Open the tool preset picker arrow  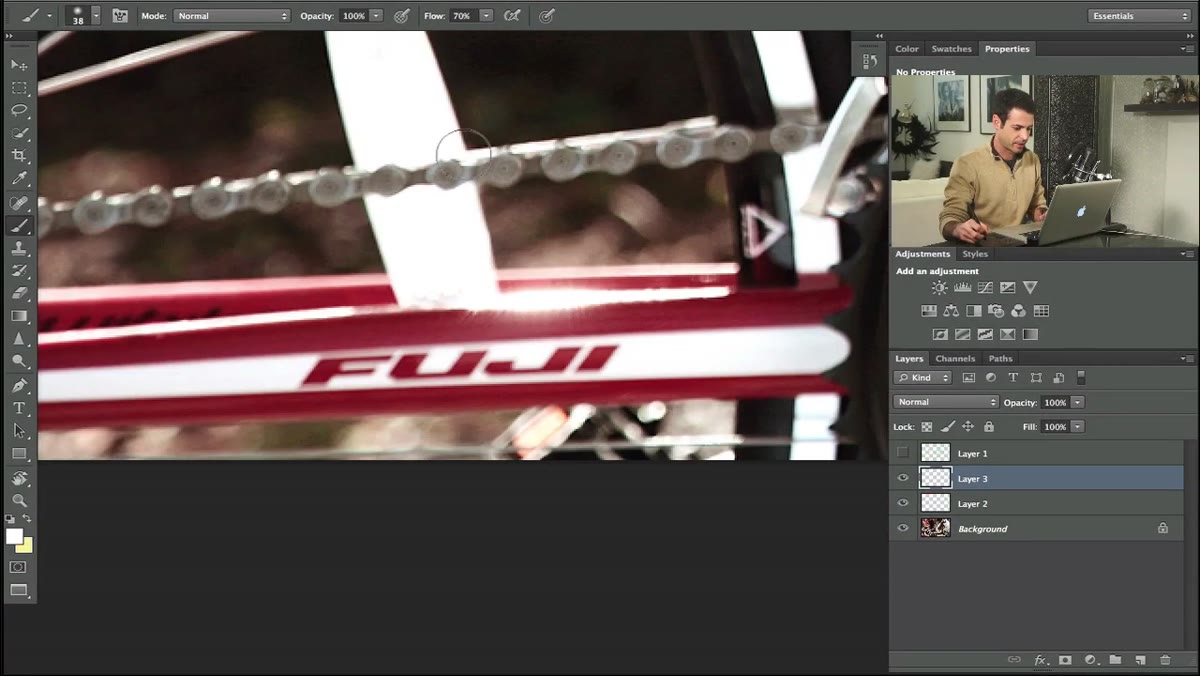click(49, 16)
